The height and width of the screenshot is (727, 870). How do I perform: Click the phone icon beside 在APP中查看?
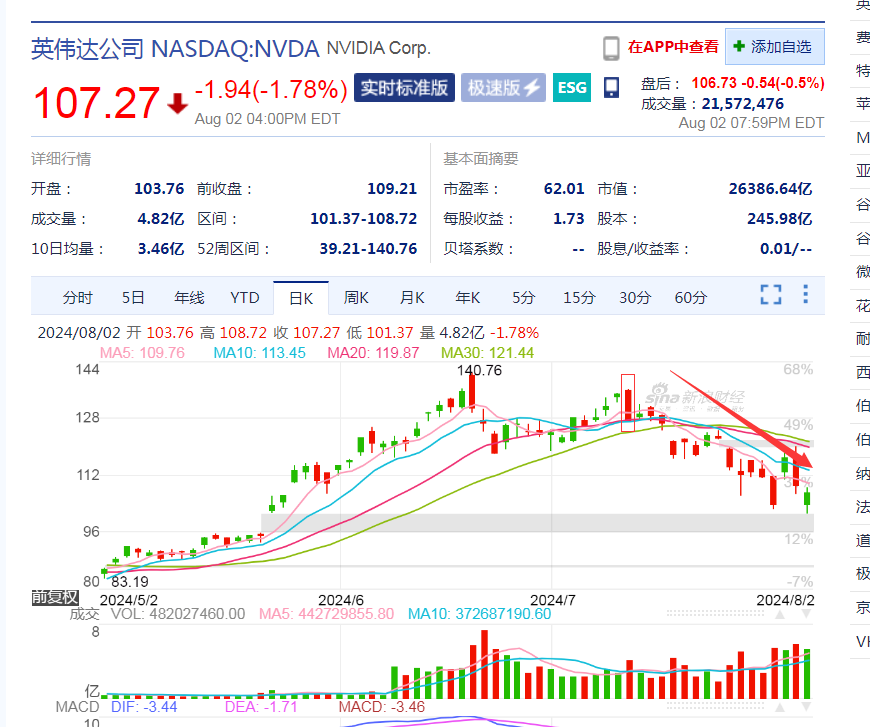(611, 48)
